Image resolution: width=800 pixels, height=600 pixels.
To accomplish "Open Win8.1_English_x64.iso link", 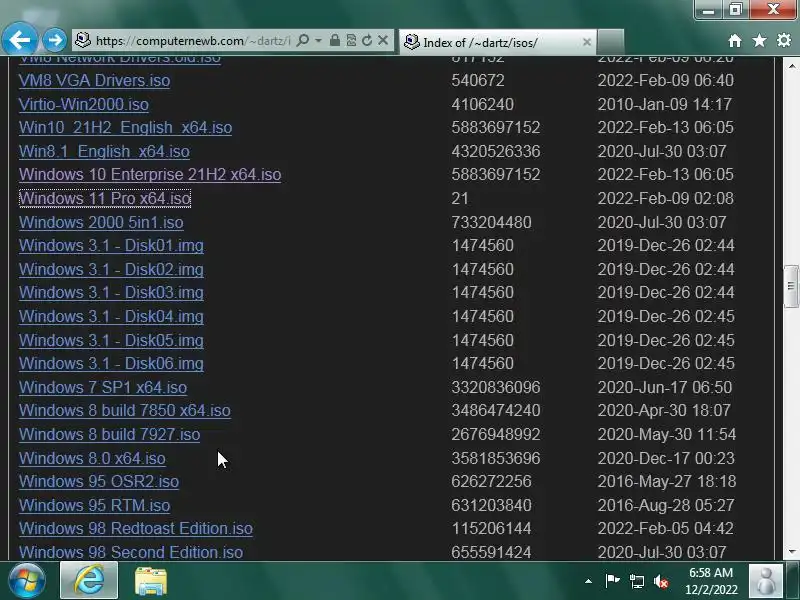I will 104,152.
